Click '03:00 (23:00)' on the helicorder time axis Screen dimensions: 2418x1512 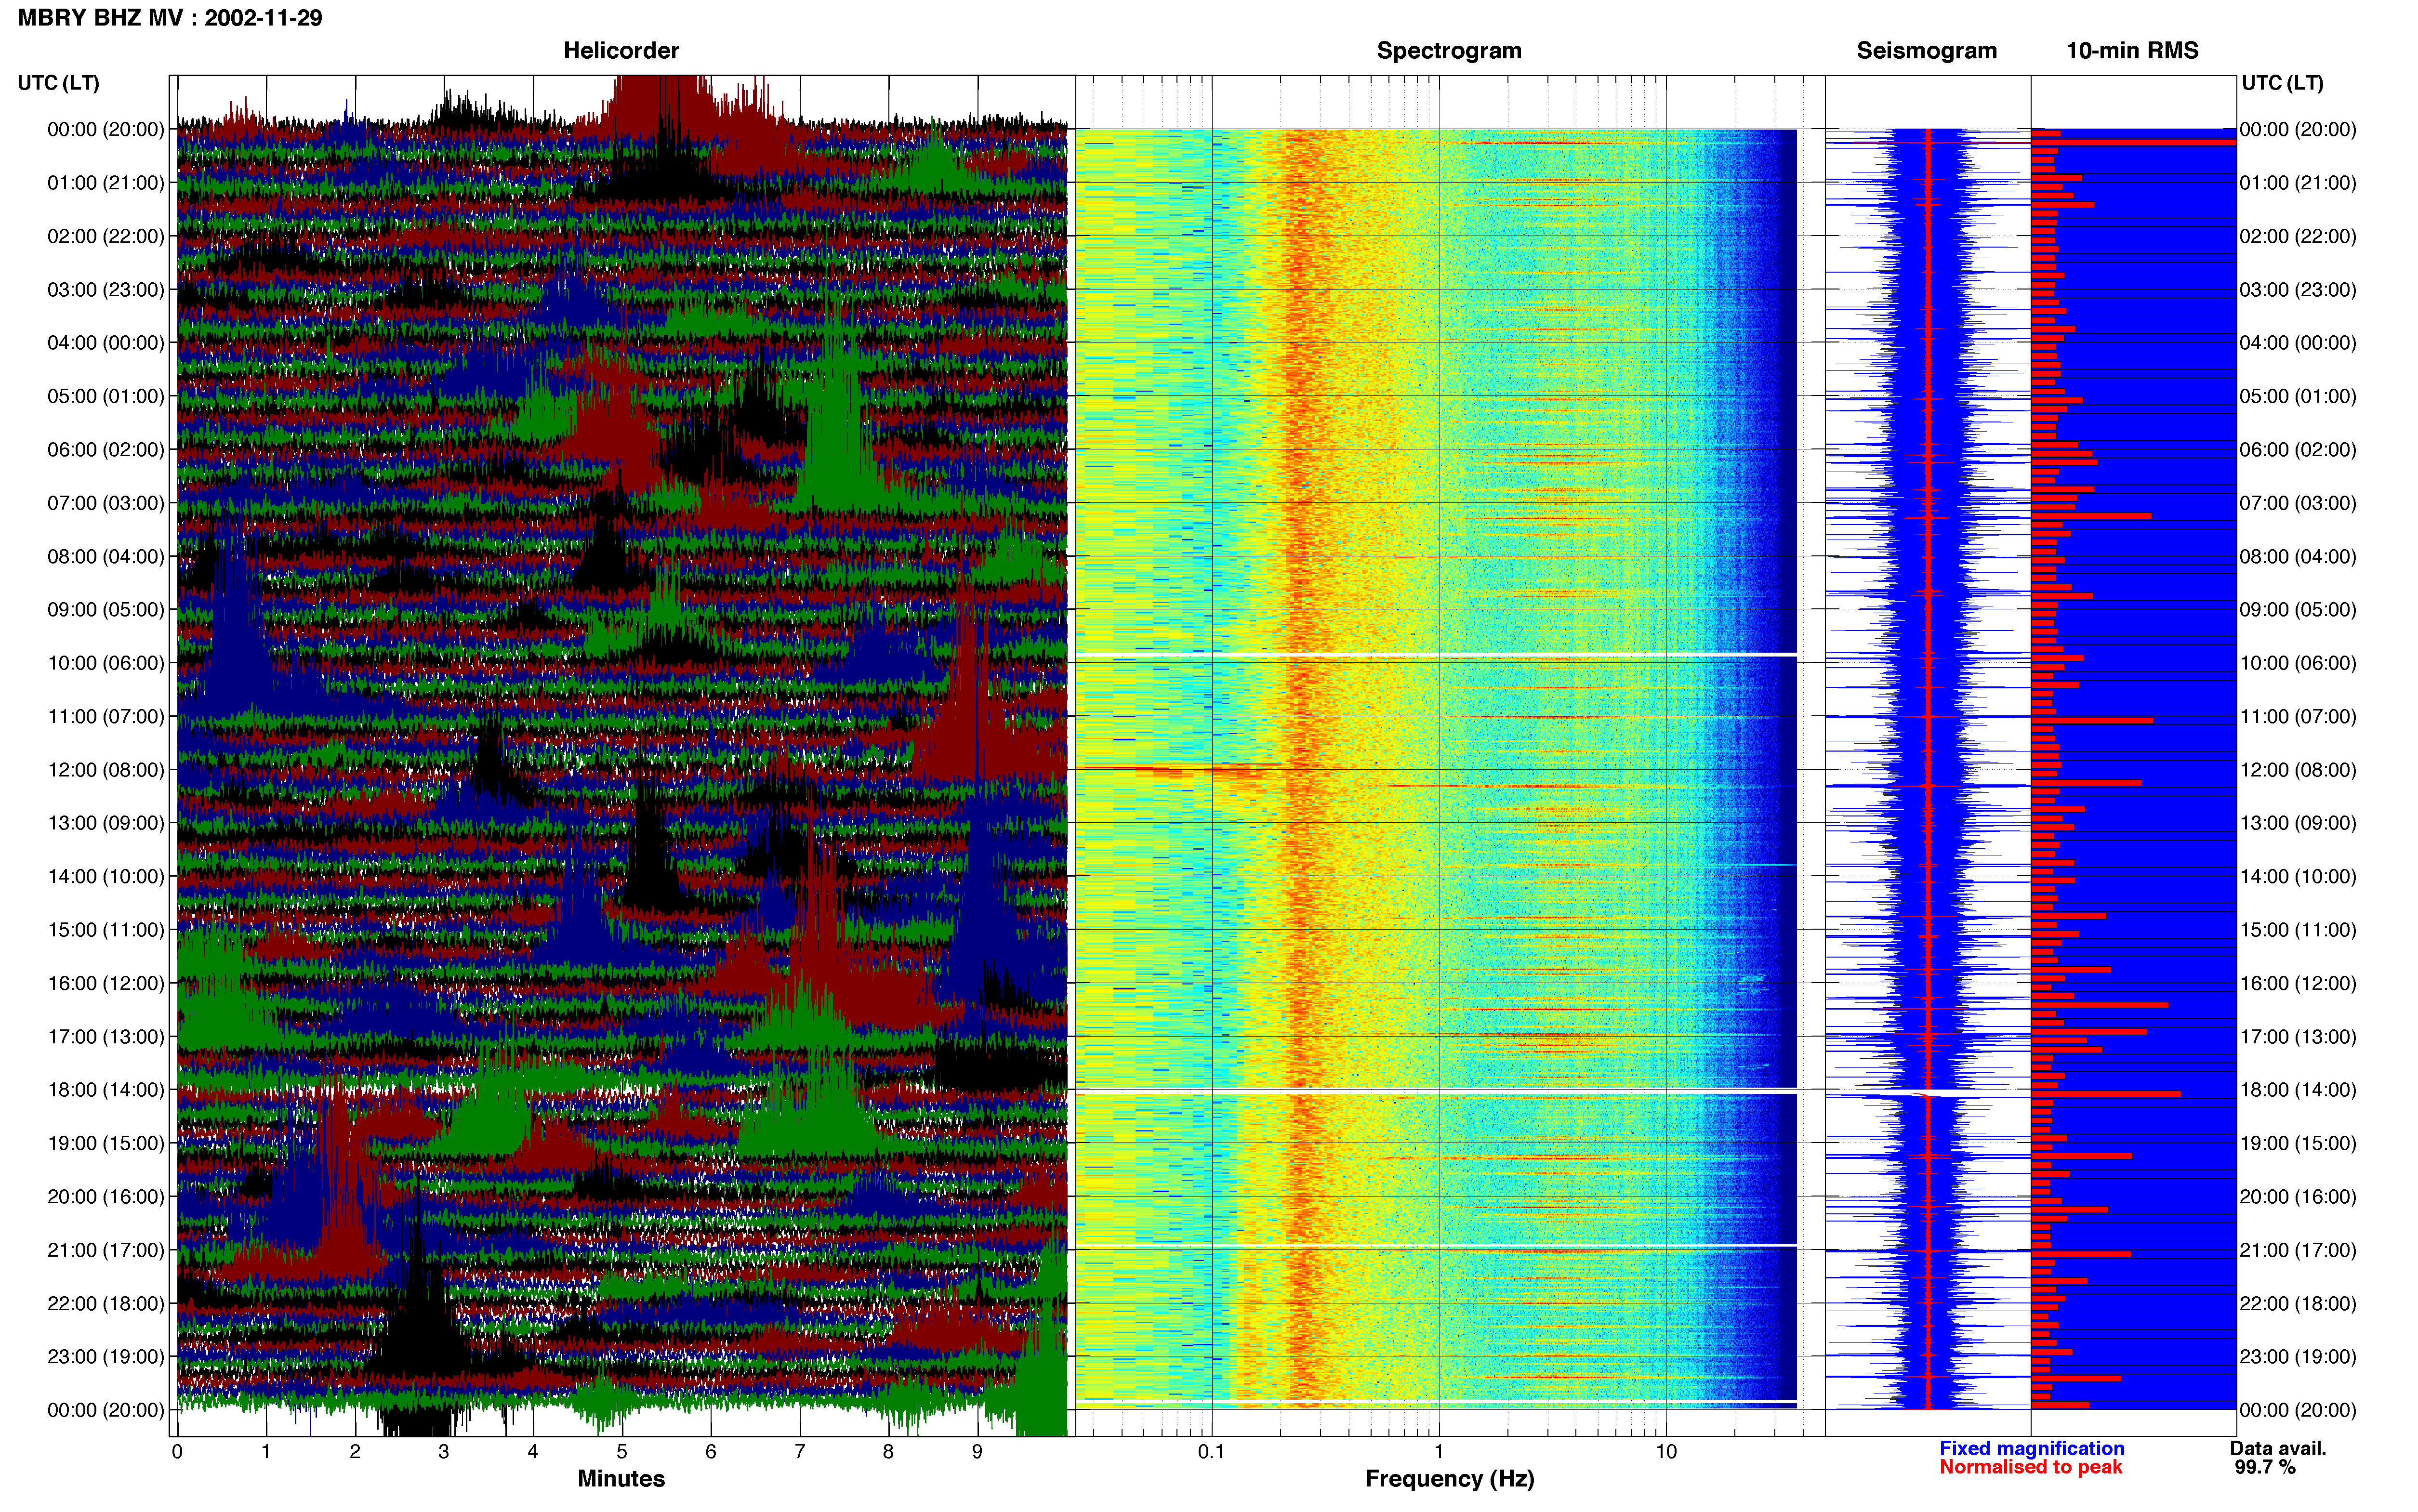pyautogui.click(x=106, y=289)
